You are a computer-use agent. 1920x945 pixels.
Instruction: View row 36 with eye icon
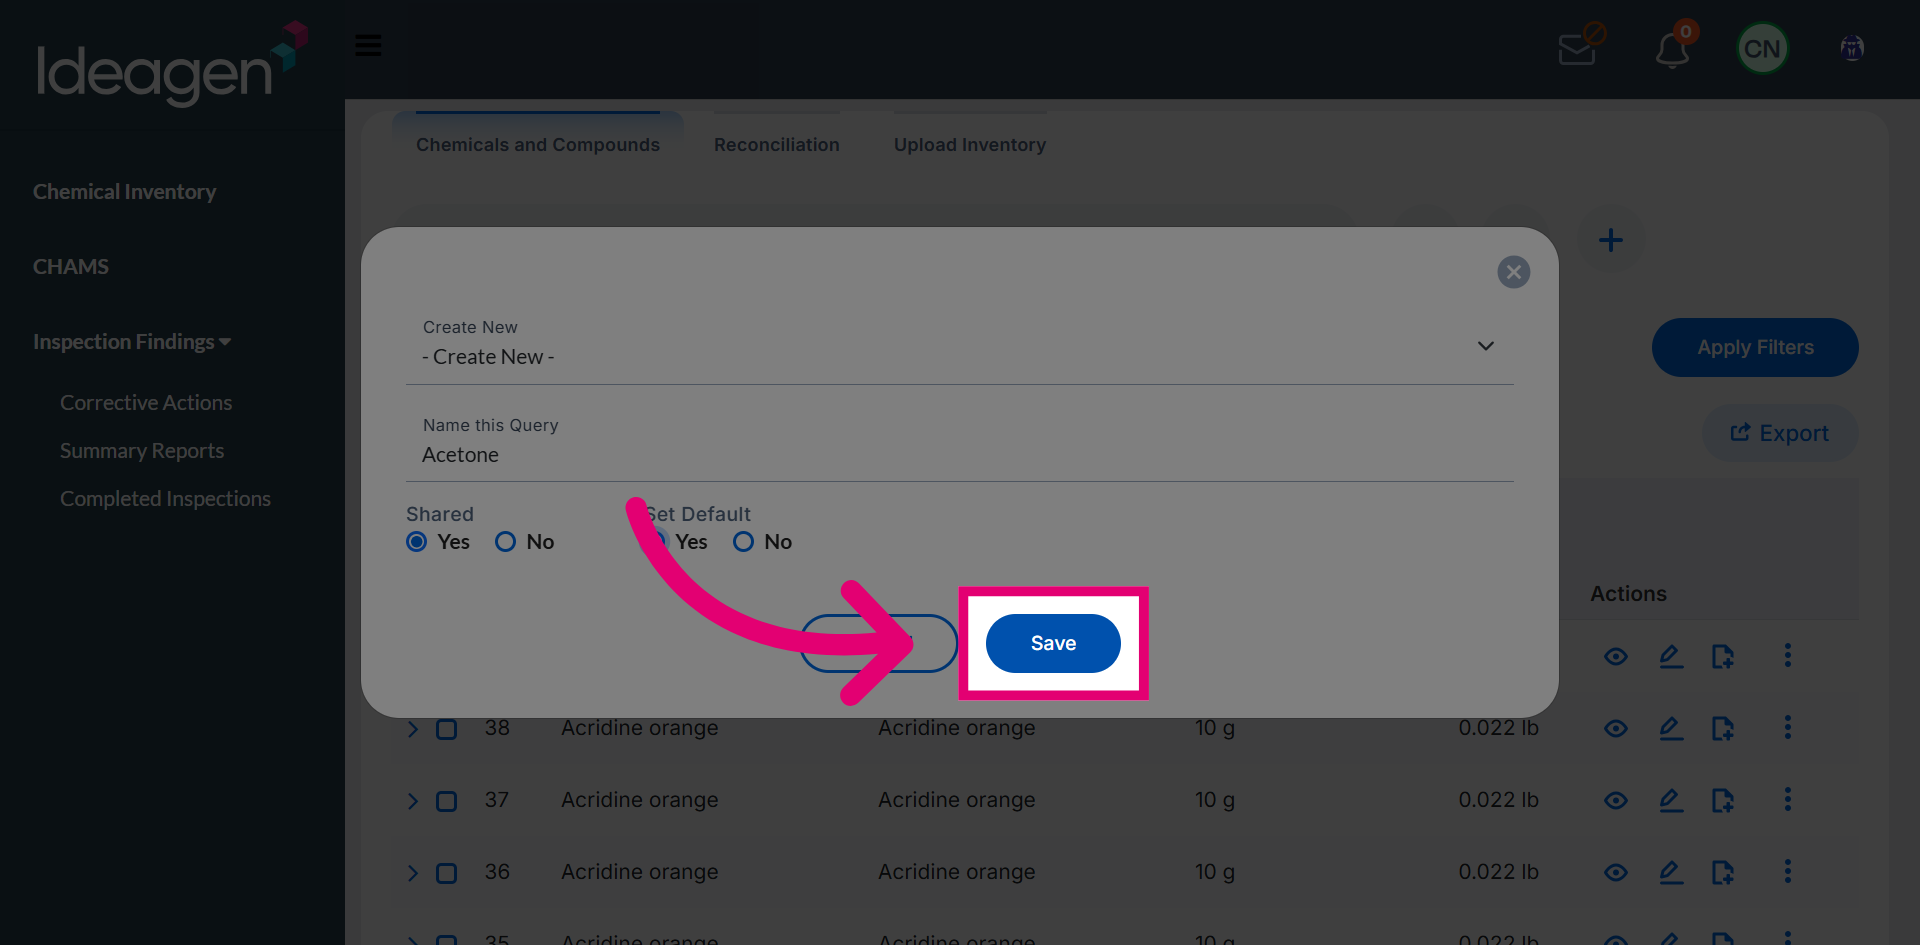coord(1616,873)
